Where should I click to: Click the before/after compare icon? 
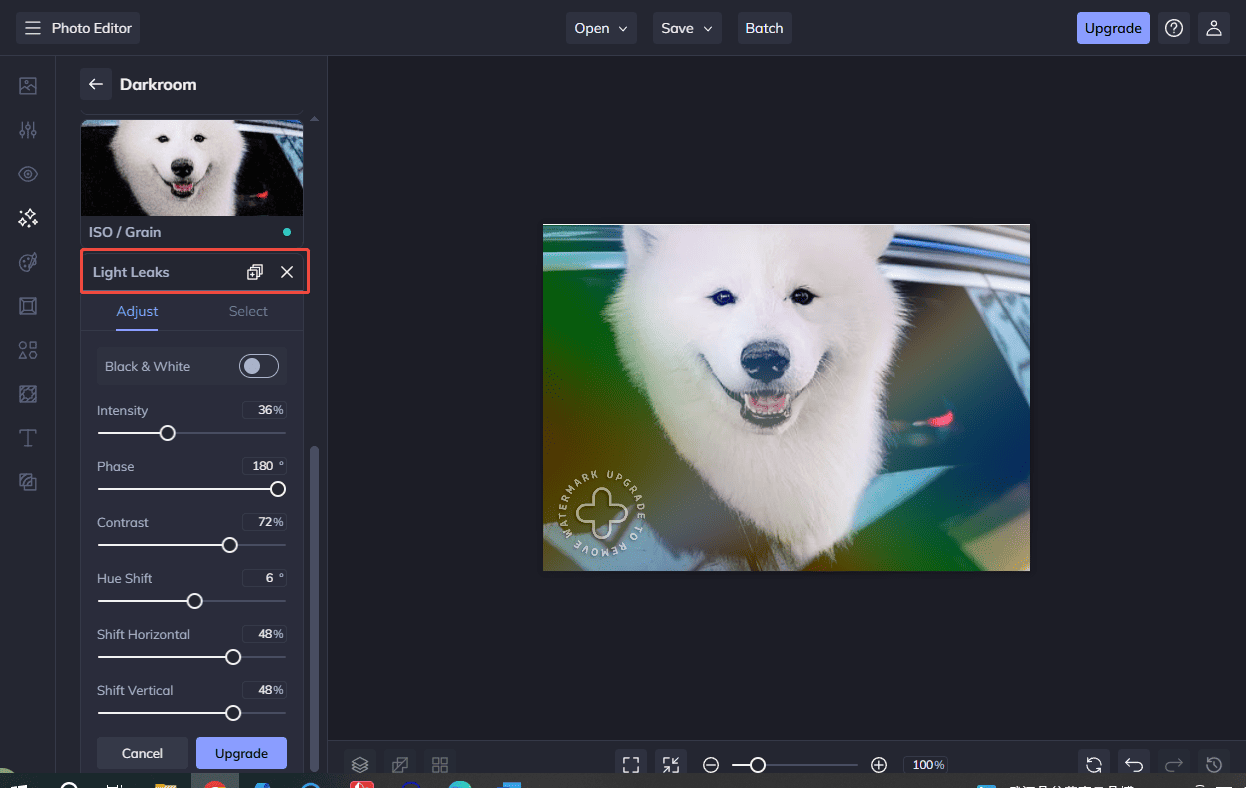(399, 764)
